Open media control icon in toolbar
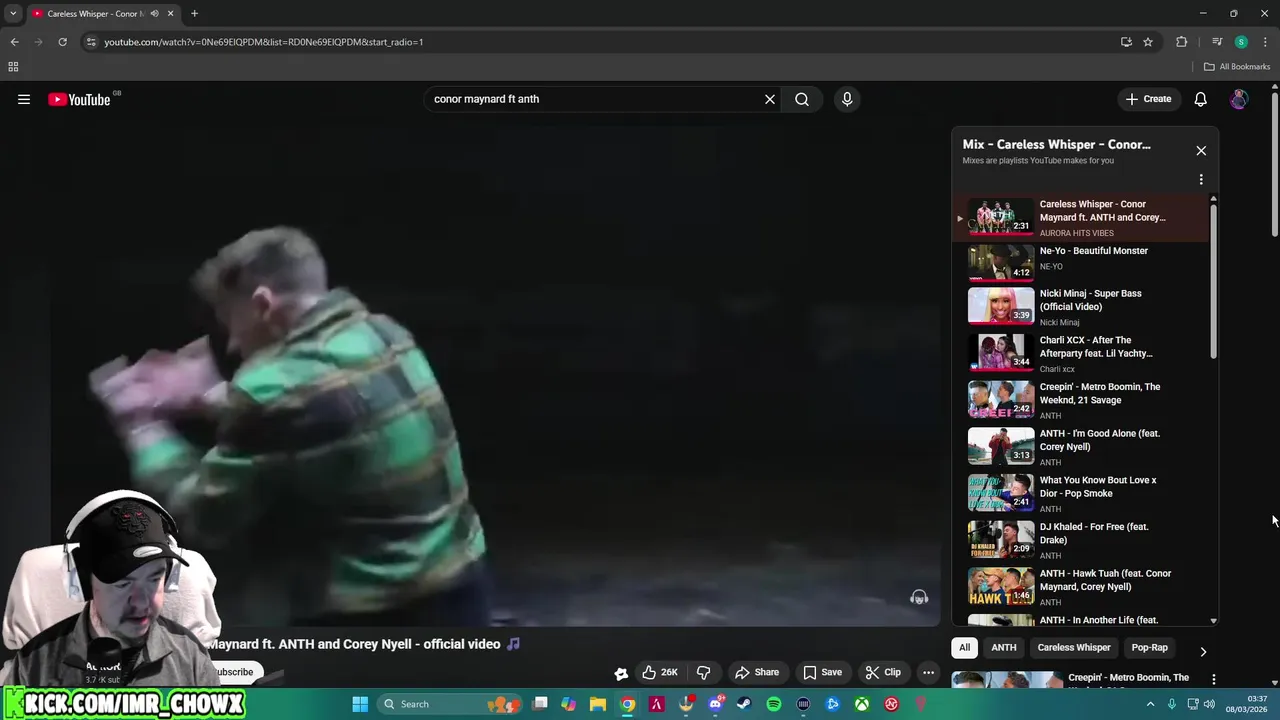Image resolution: width=1280 pixels, height=720 pixels. [1217, 42]
